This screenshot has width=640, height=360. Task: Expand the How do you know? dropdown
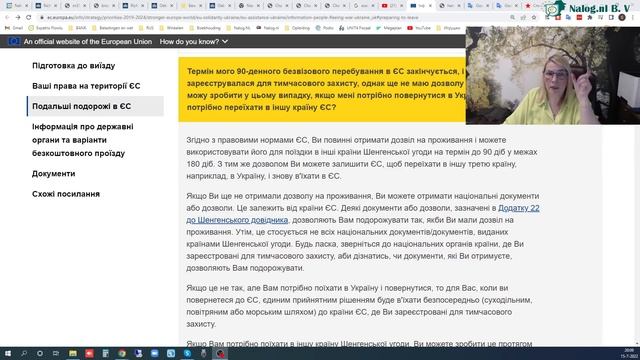194,42
